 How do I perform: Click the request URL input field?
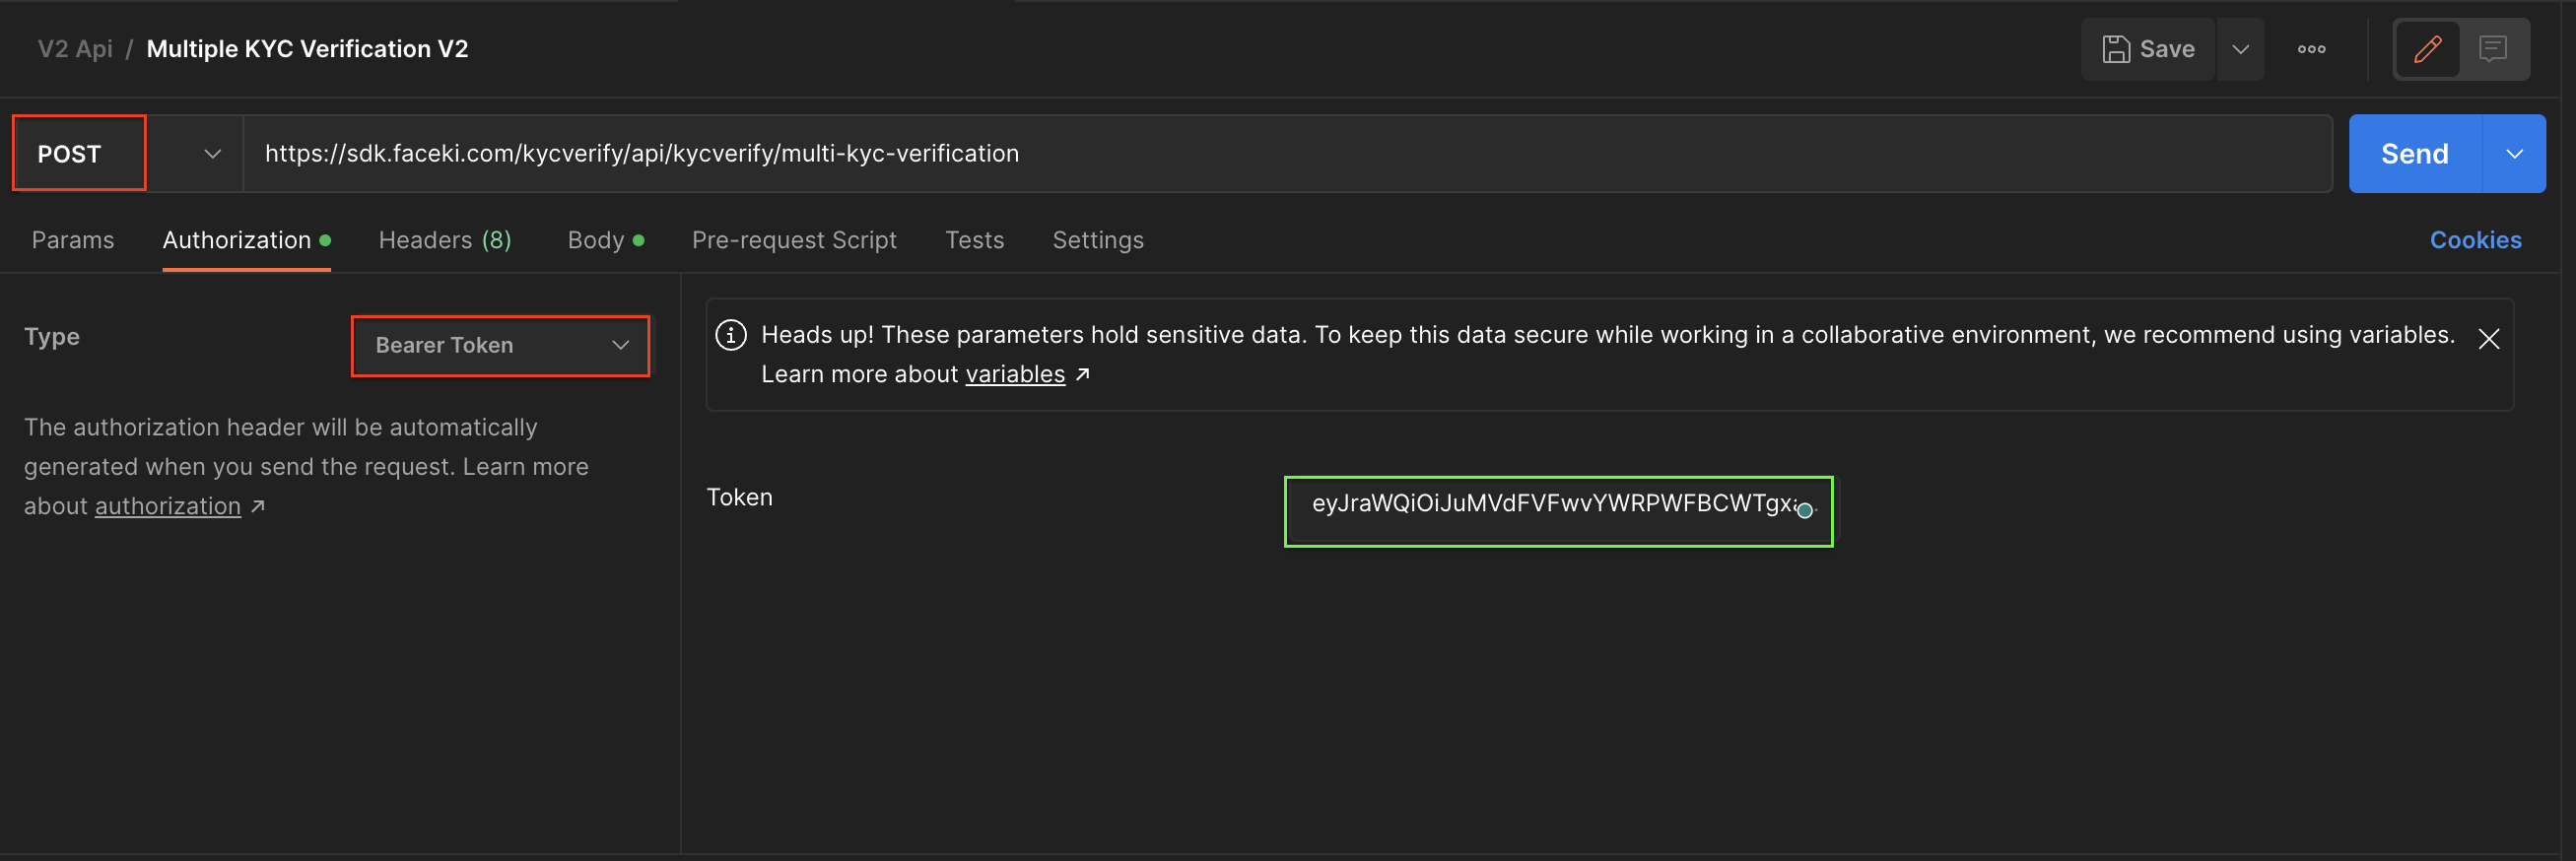click(x=1286, y=154)
